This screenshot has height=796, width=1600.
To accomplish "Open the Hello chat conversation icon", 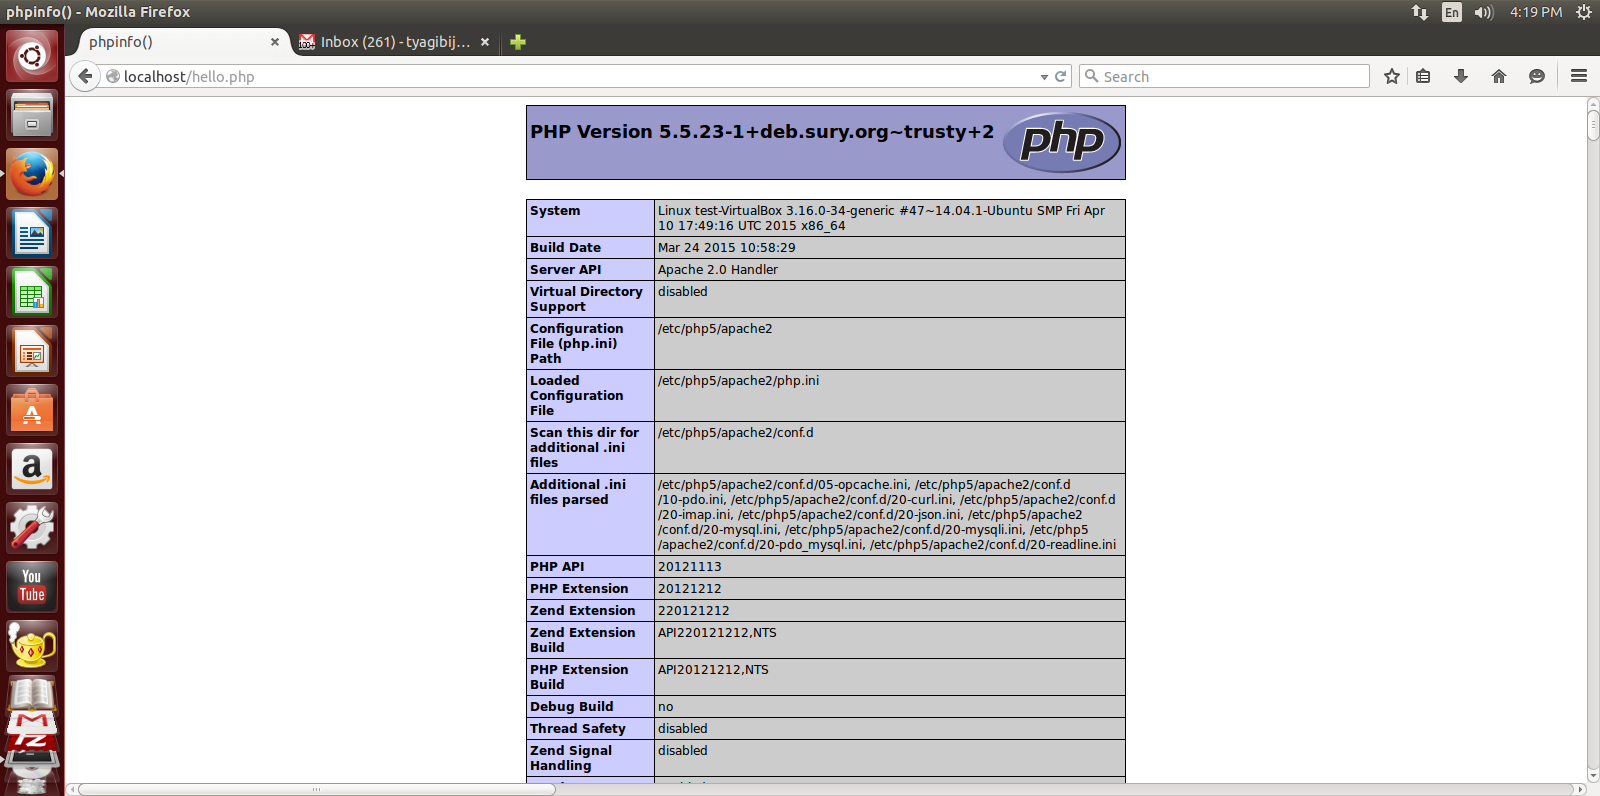I will 1537,76.
